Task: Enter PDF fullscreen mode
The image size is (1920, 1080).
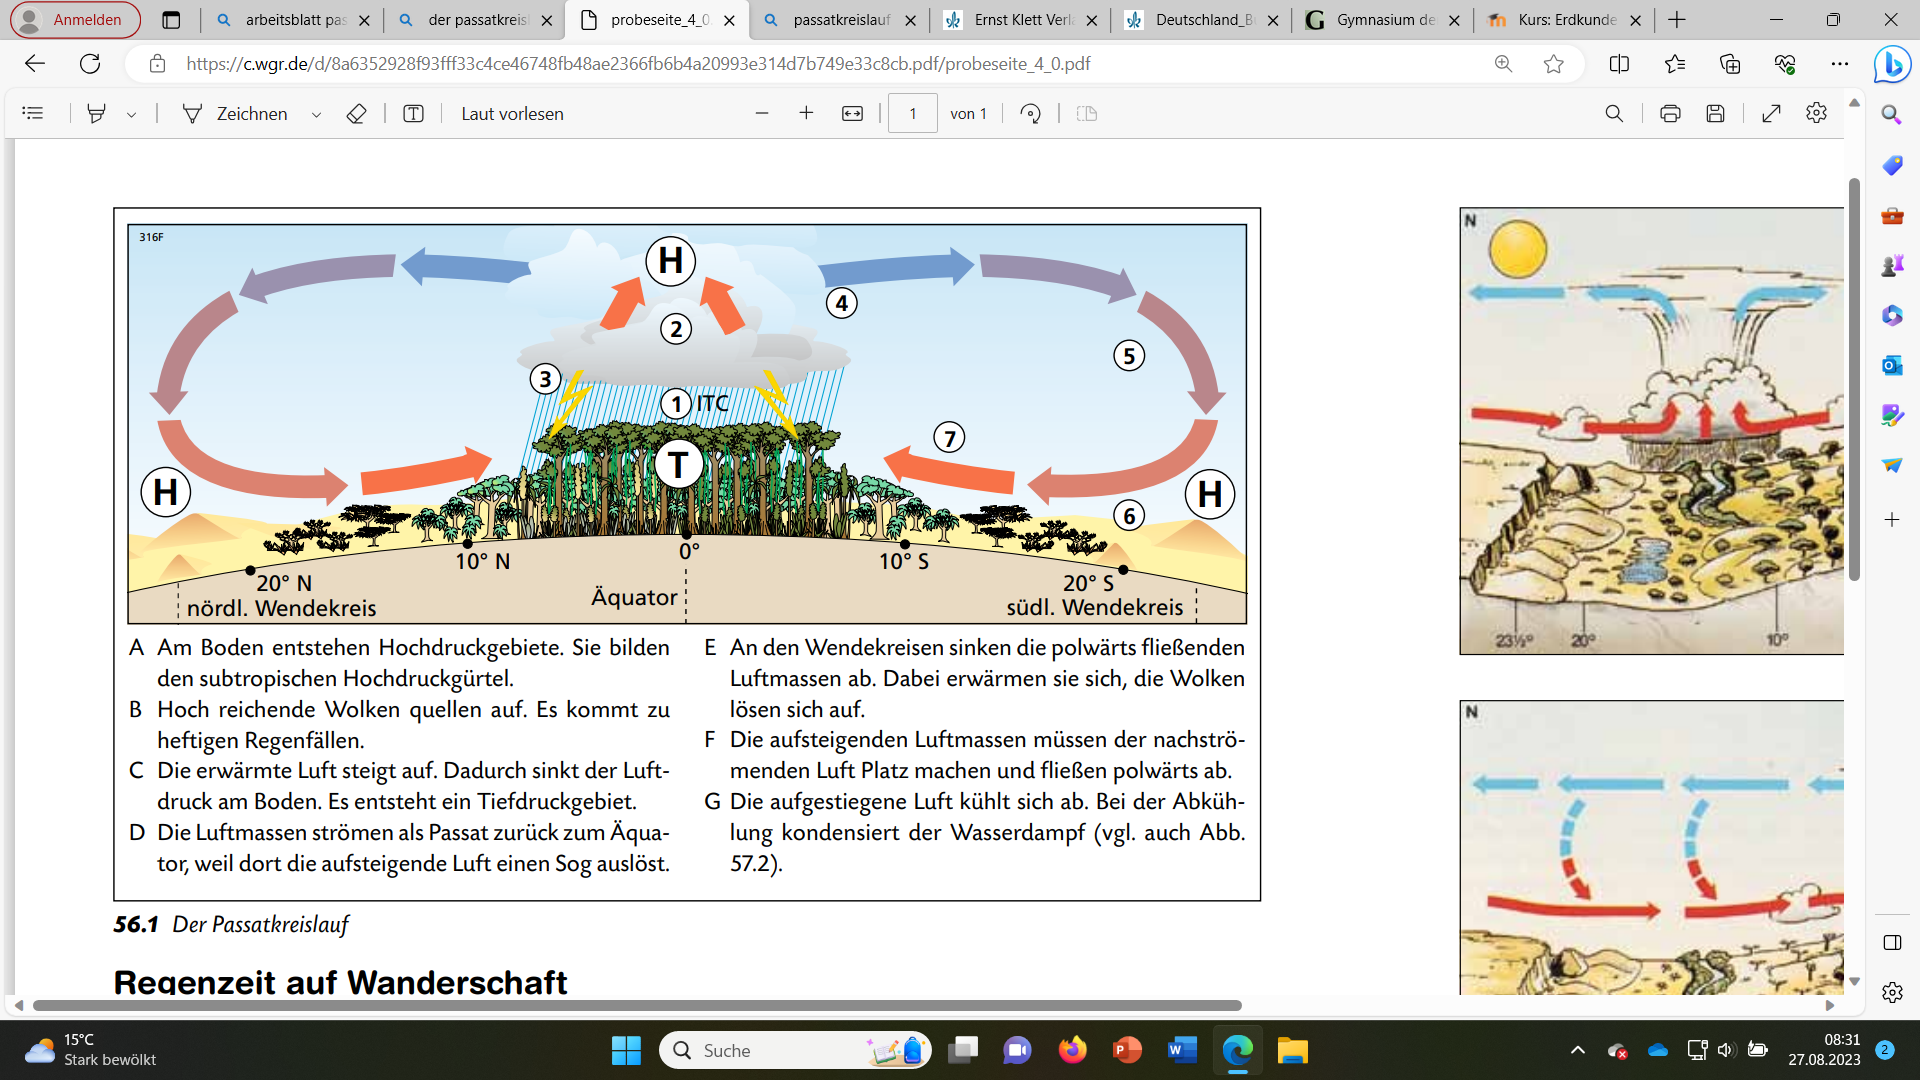Action: (1771, 114)
